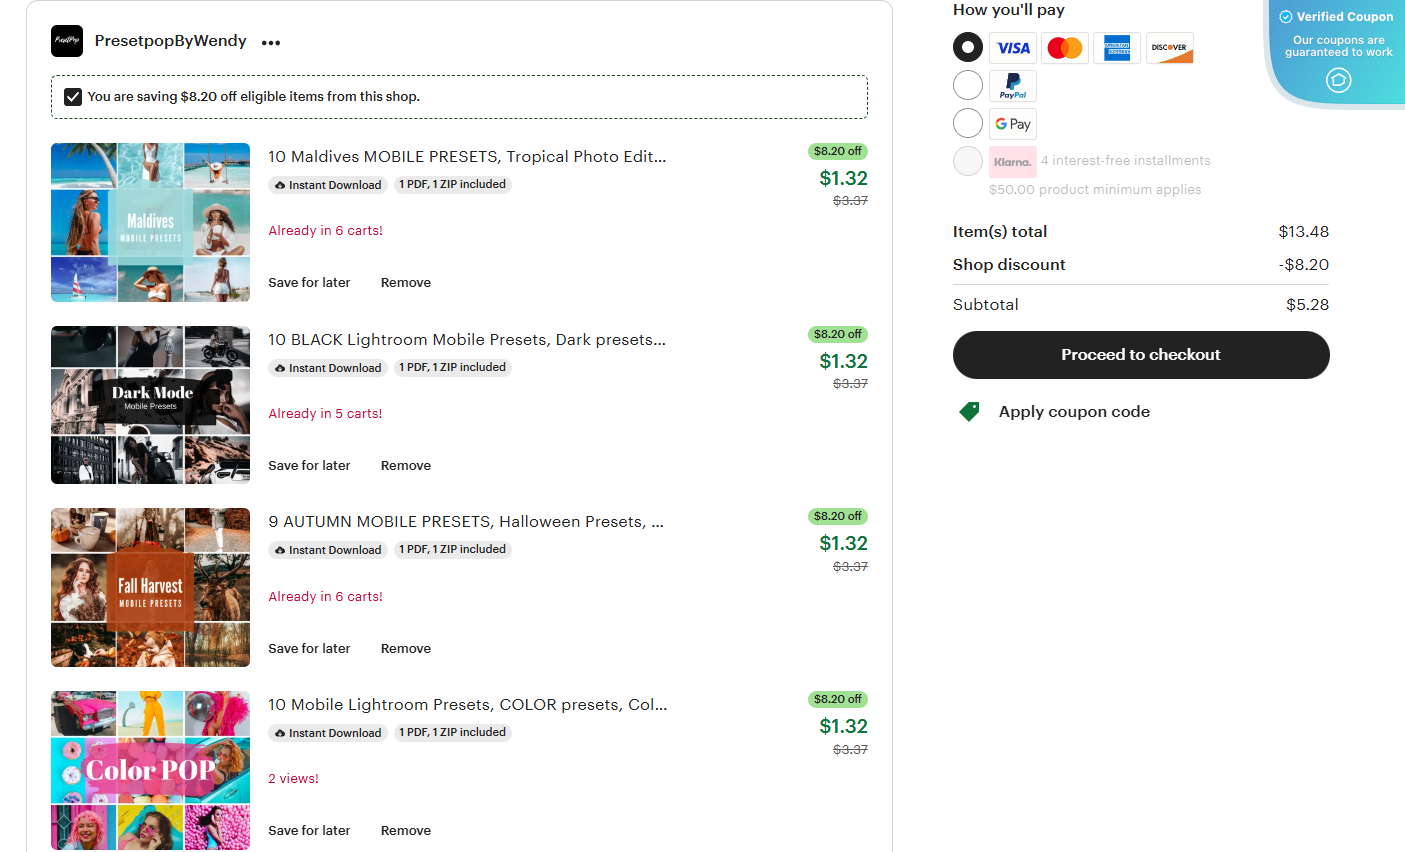Open the shop options three-dot menu

(270, 41)
